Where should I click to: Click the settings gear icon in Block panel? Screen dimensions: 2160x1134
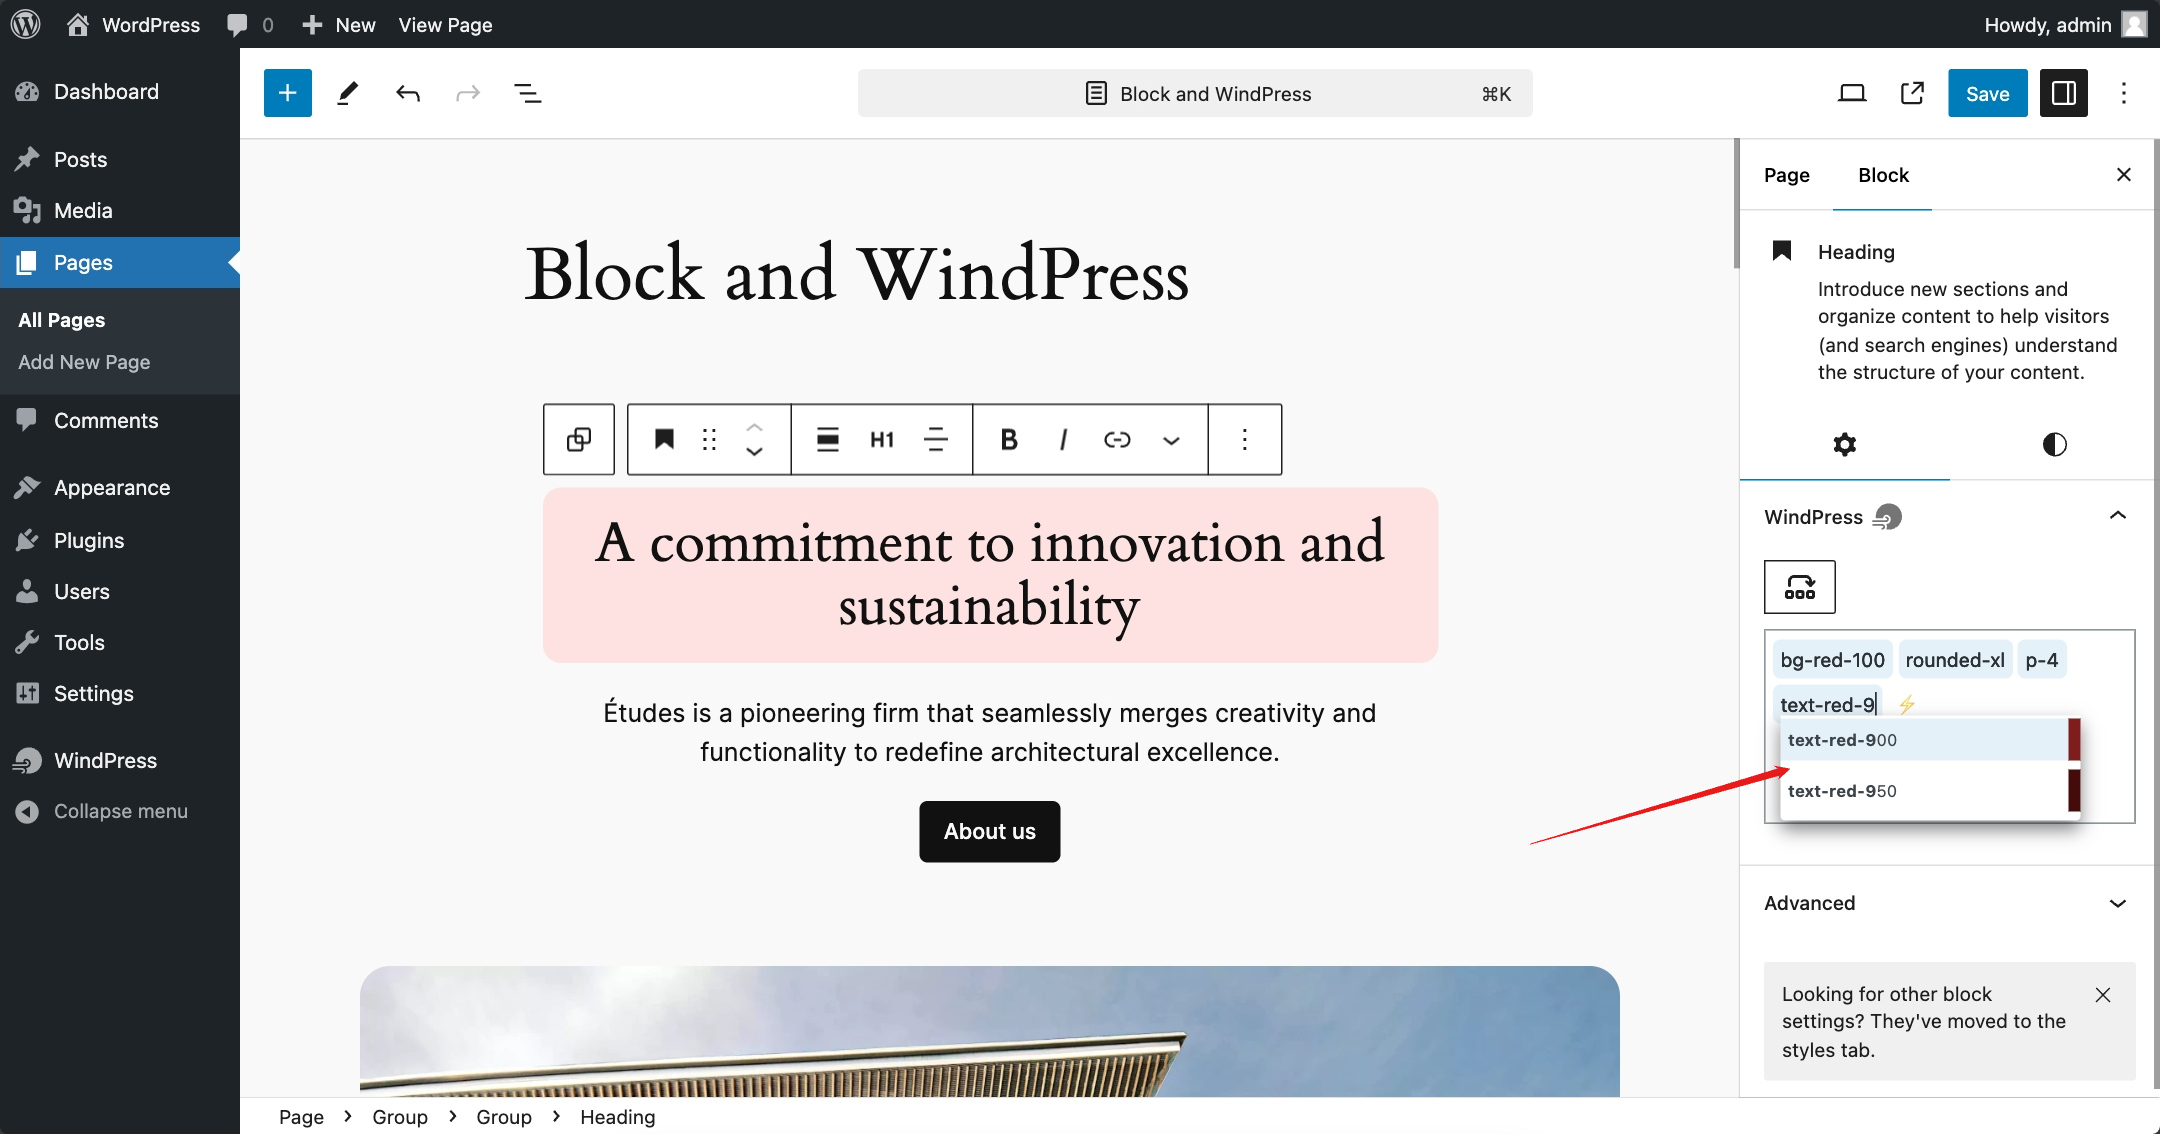tap(1846, 443)
